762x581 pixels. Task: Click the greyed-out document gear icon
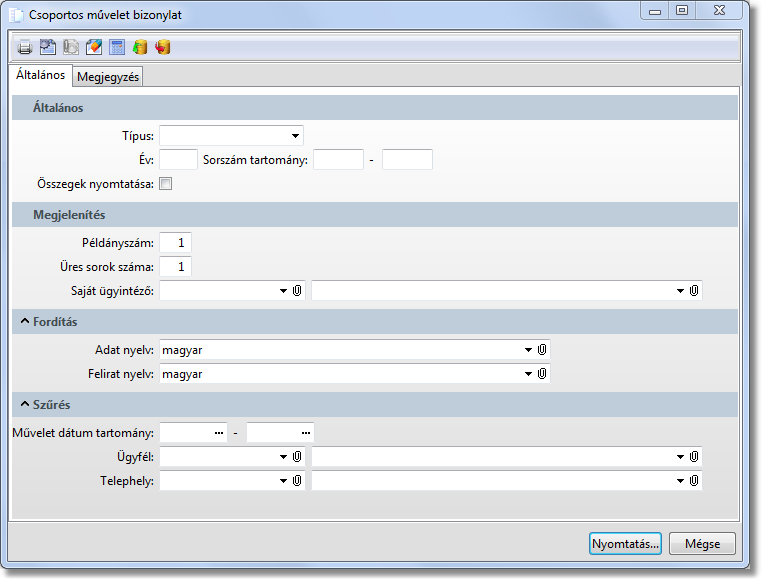(x=71, y=47)
